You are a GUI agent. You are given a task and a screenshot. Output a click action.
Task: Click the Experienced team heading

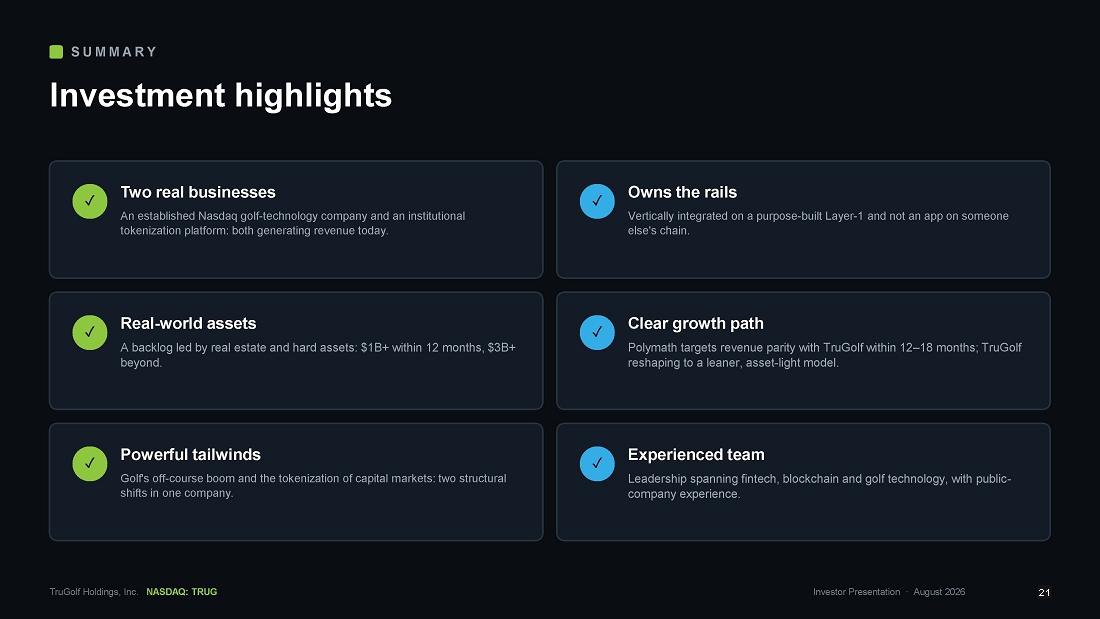pos(696,455)
